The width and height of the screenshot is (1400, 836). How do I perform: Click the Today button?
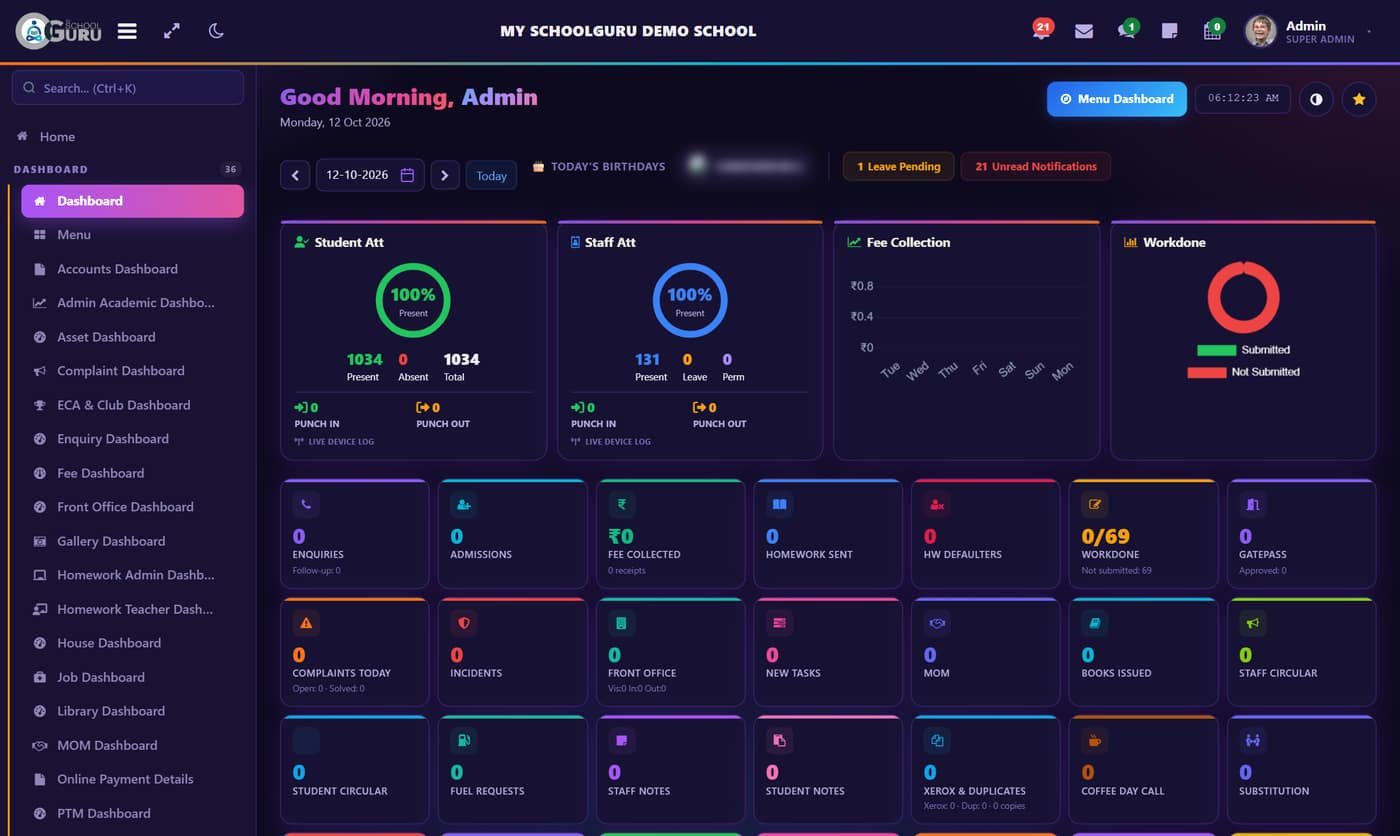(491, 175)
